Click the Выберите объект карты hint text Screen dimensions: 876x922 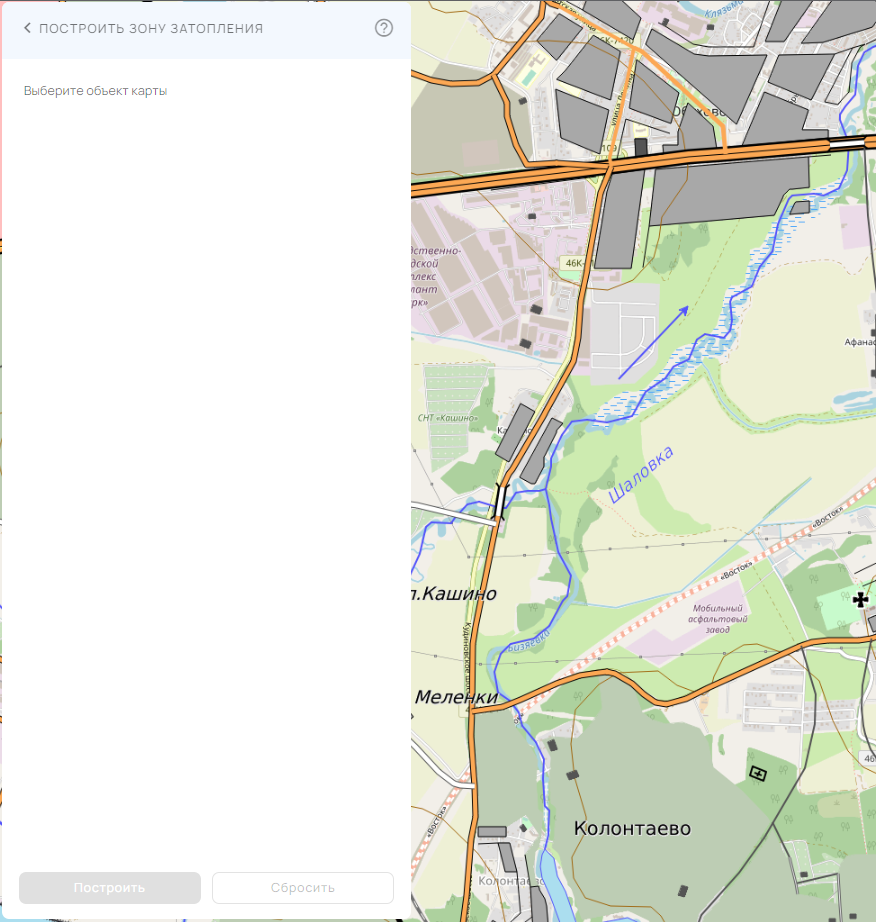coord(95,91)
